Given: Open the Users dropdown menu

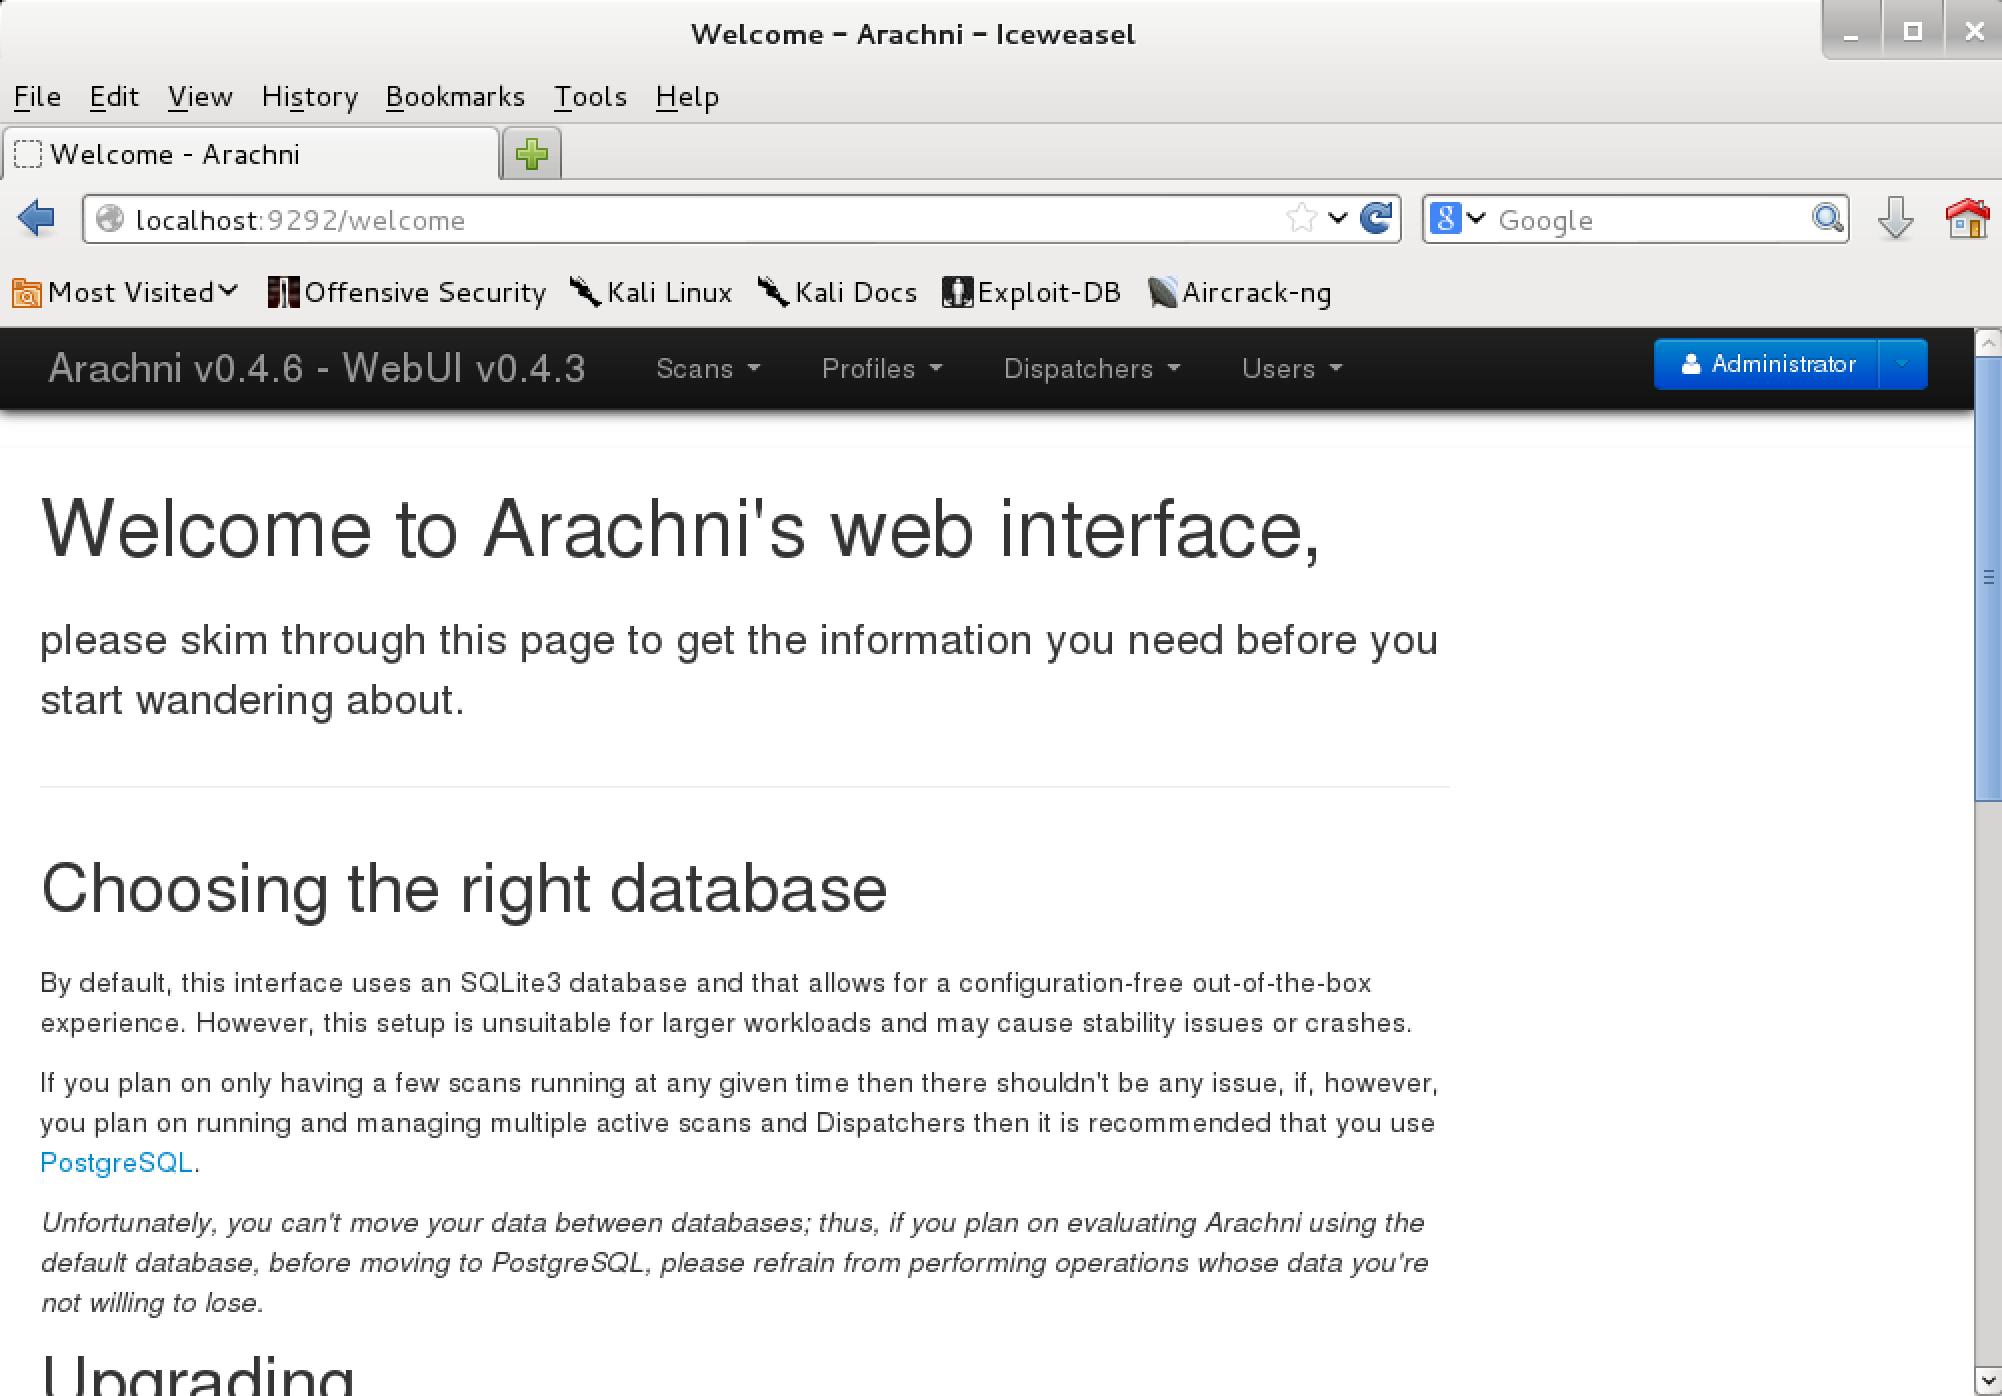Looking at the screenshot, I should (x=1292, y=369).
